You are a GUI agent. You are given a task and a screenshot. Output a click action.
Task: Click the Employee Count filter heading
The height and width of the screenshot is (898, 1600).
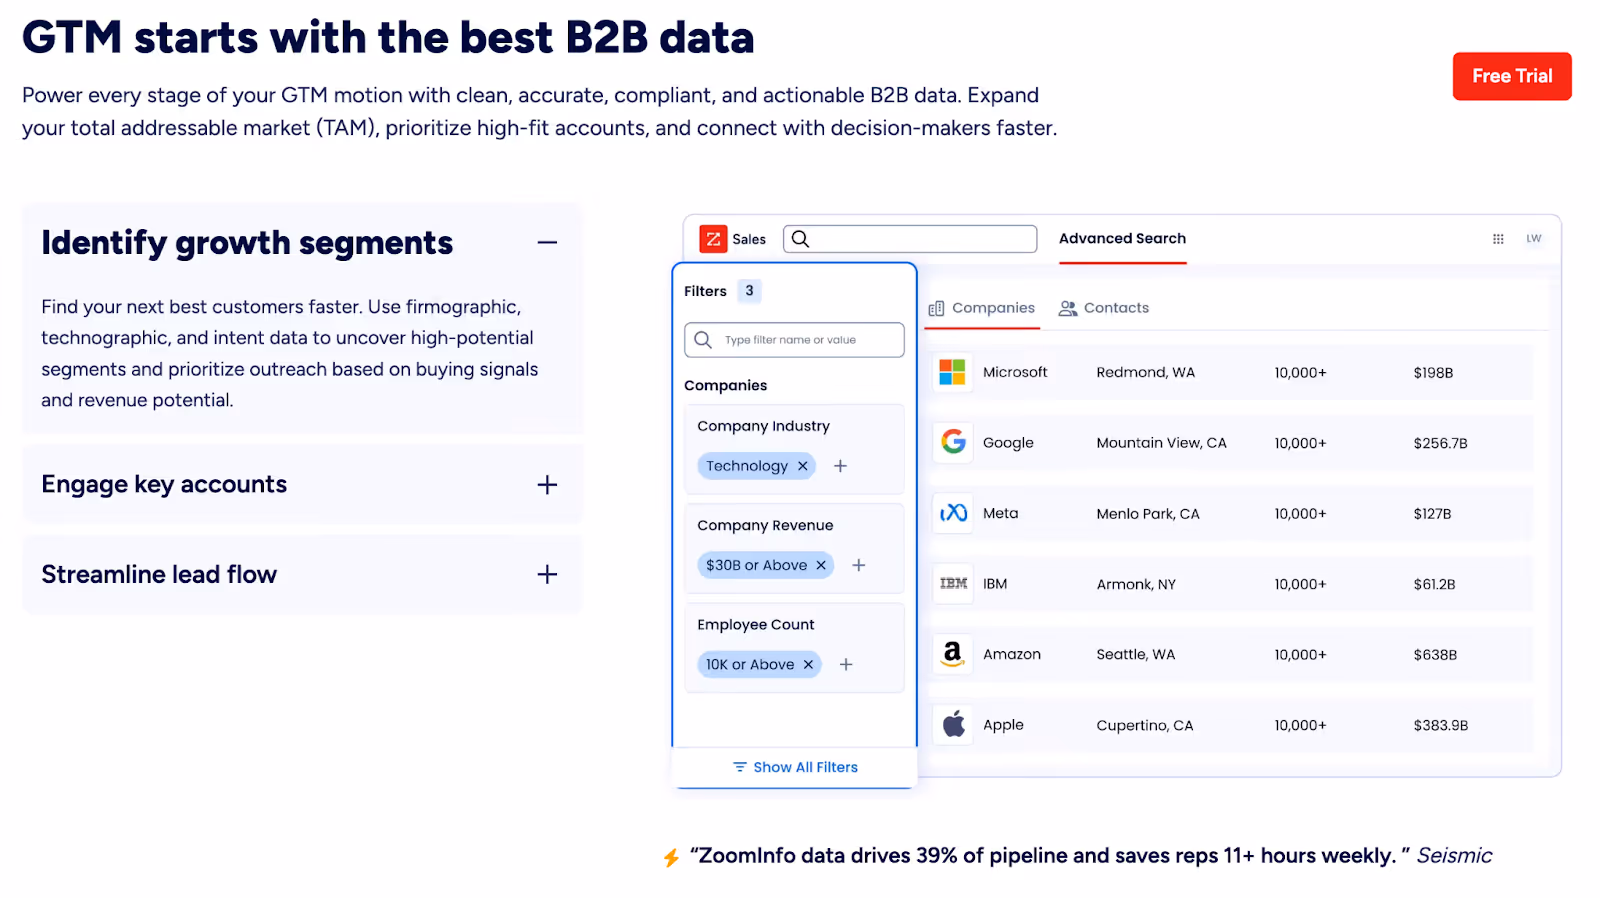(x=756, y=624)
